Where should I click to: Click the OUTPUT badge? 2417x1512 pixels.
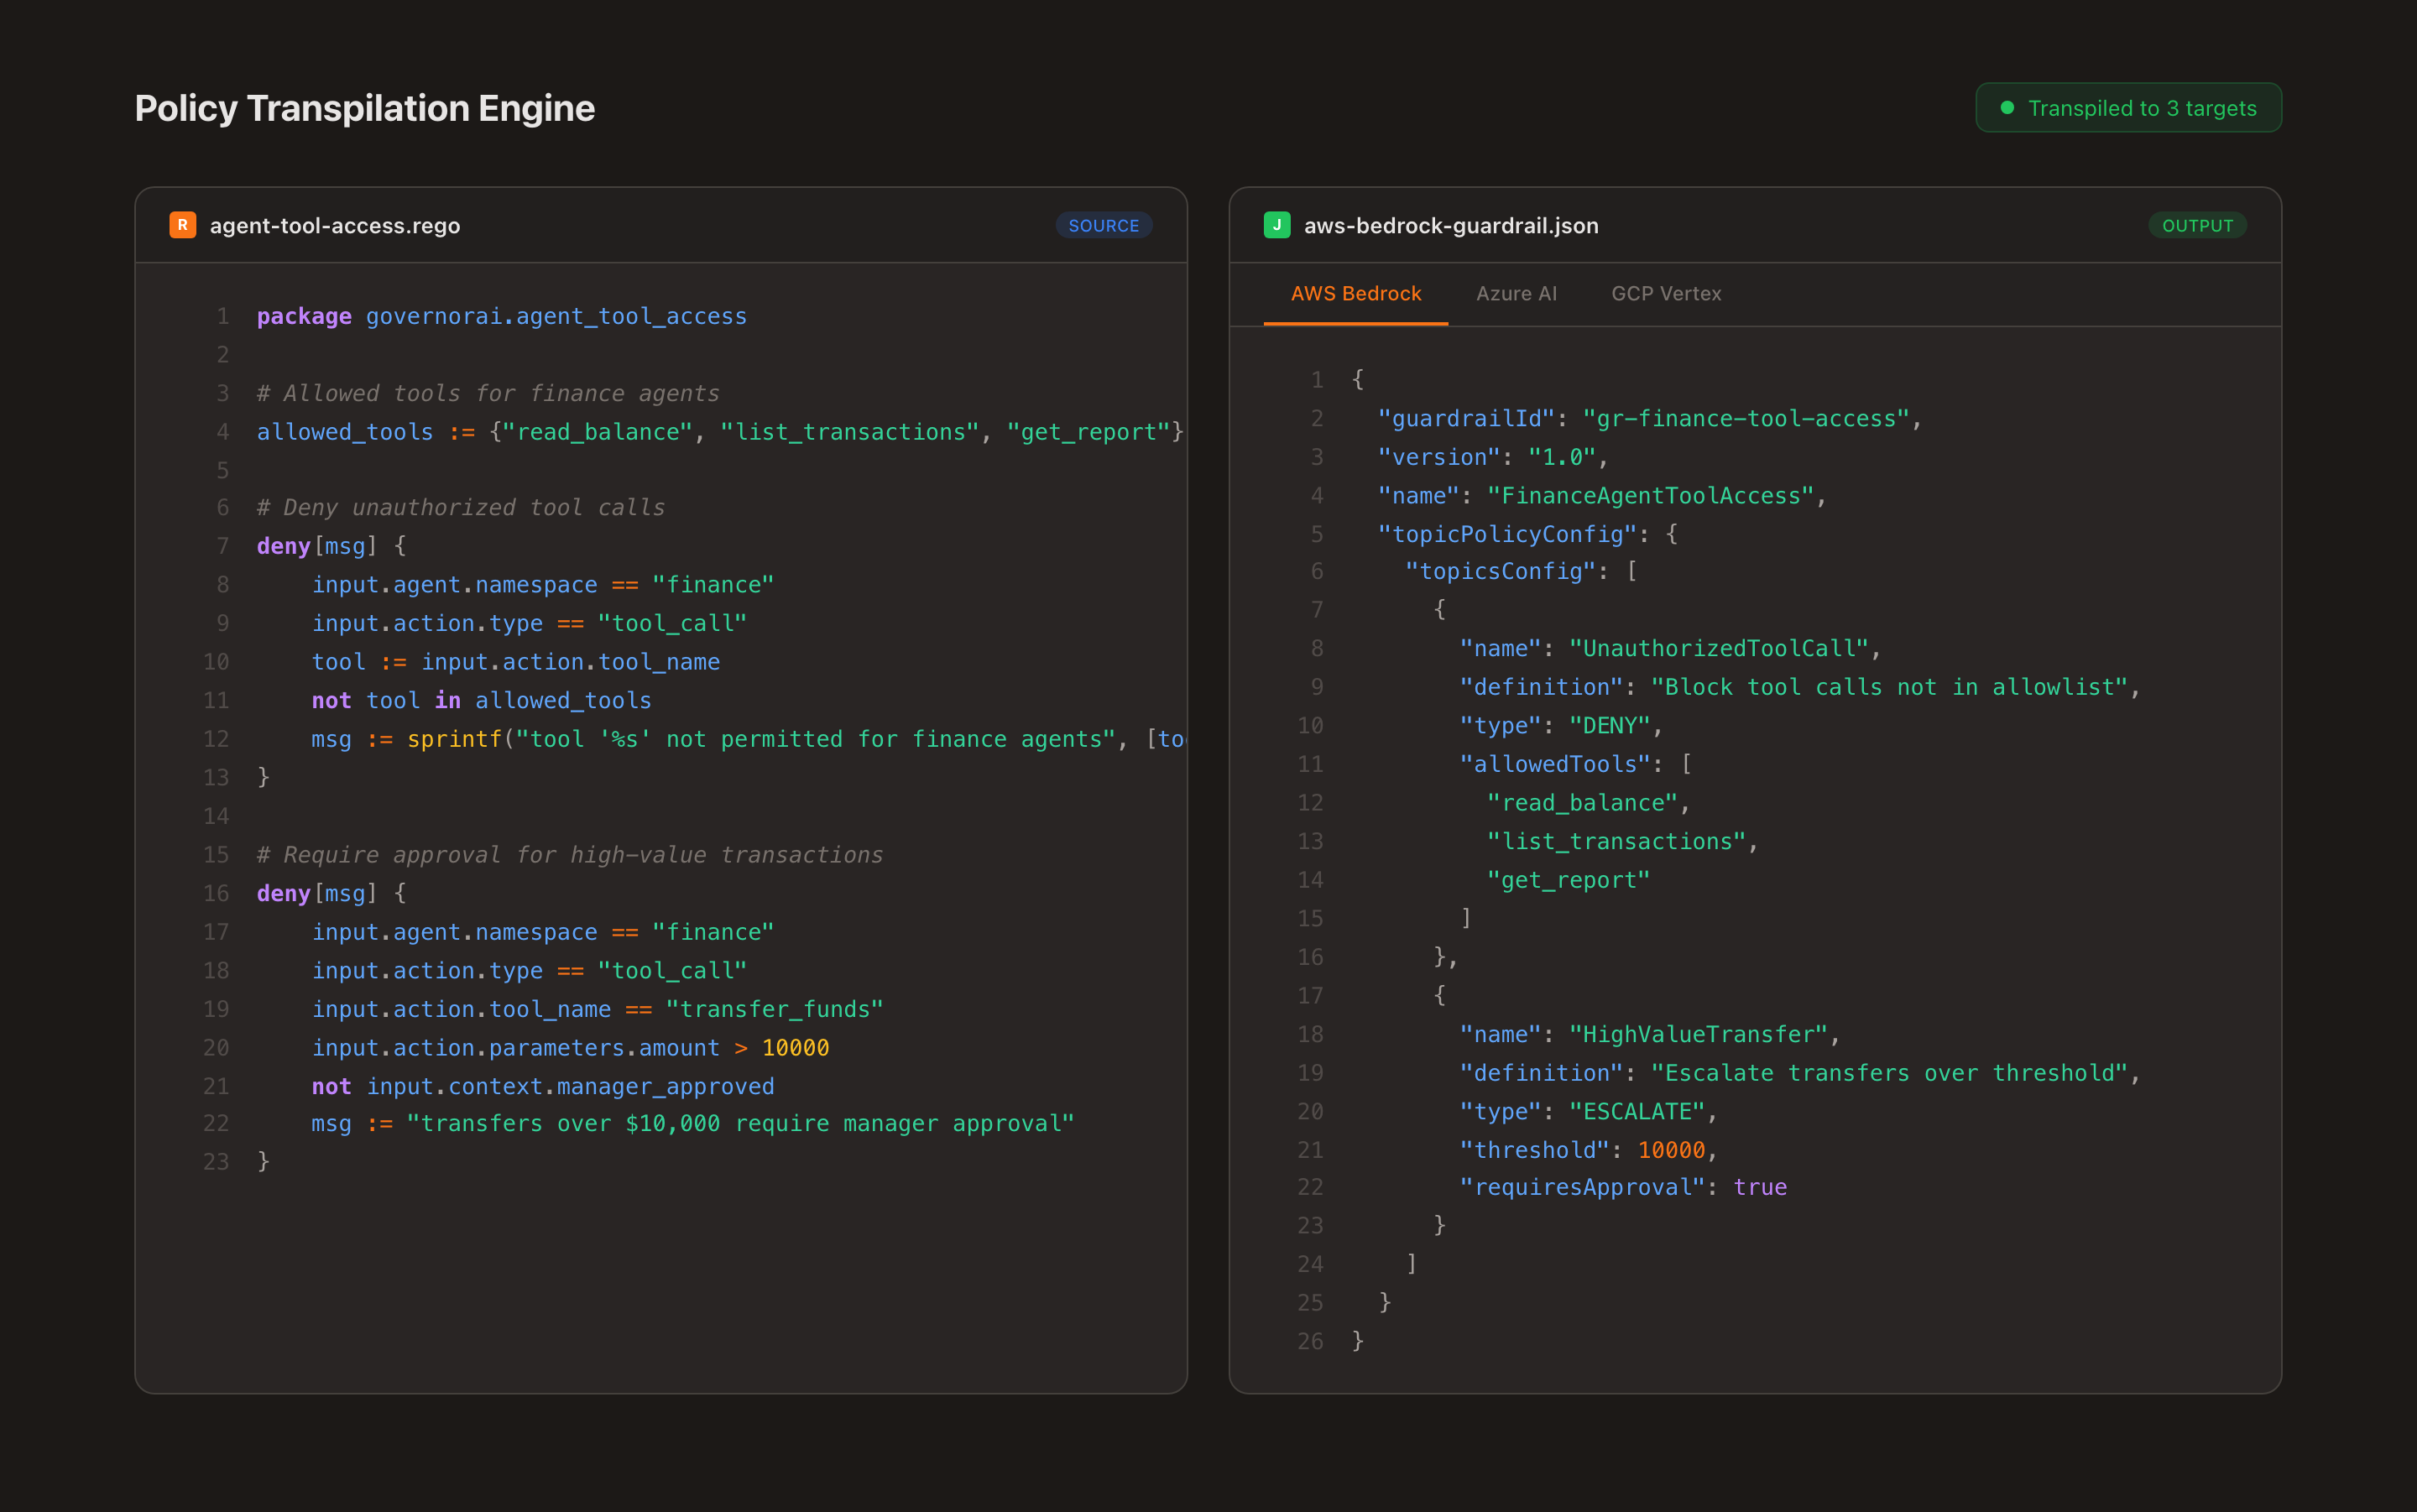pos(2197,225)
